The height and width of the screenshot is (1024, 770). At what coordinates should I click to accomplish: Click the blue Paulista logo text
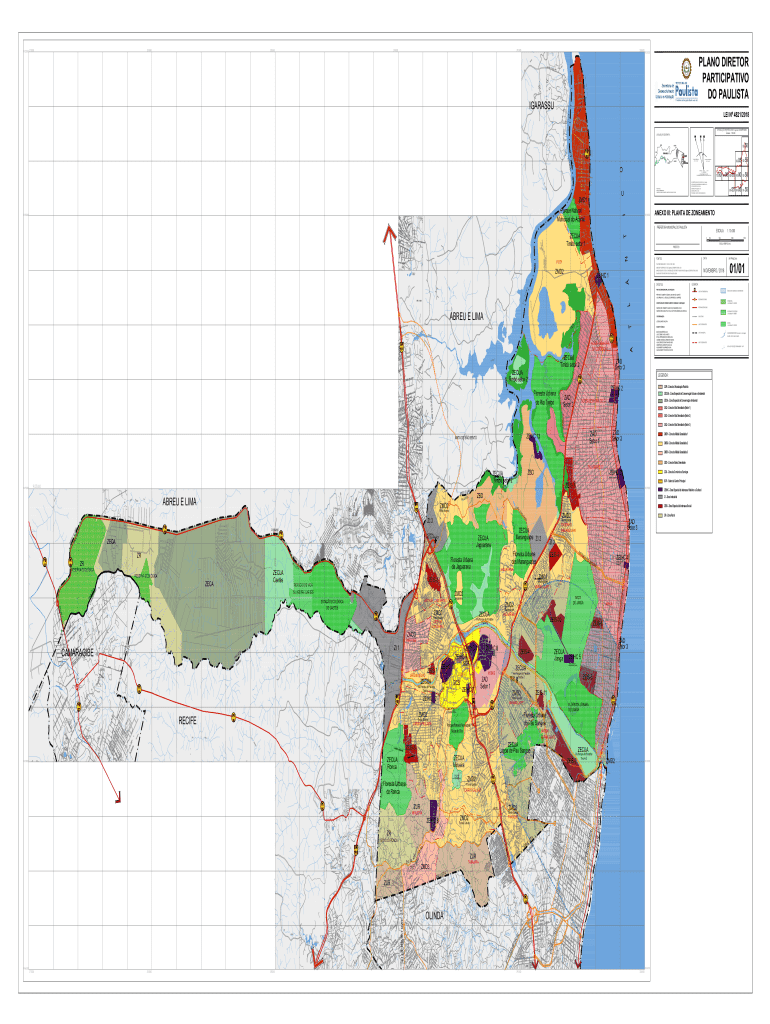[x=687, y=92]
